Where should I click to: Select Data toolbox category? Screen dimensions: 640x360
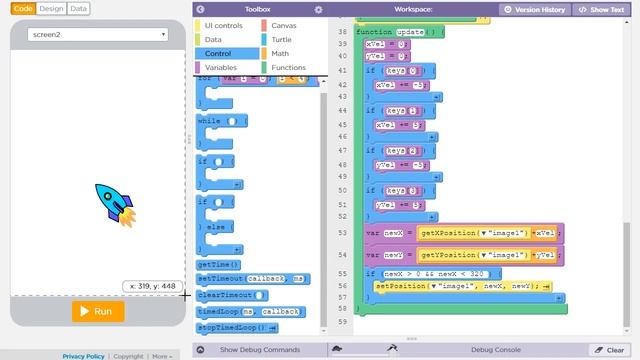click(227, 40)
